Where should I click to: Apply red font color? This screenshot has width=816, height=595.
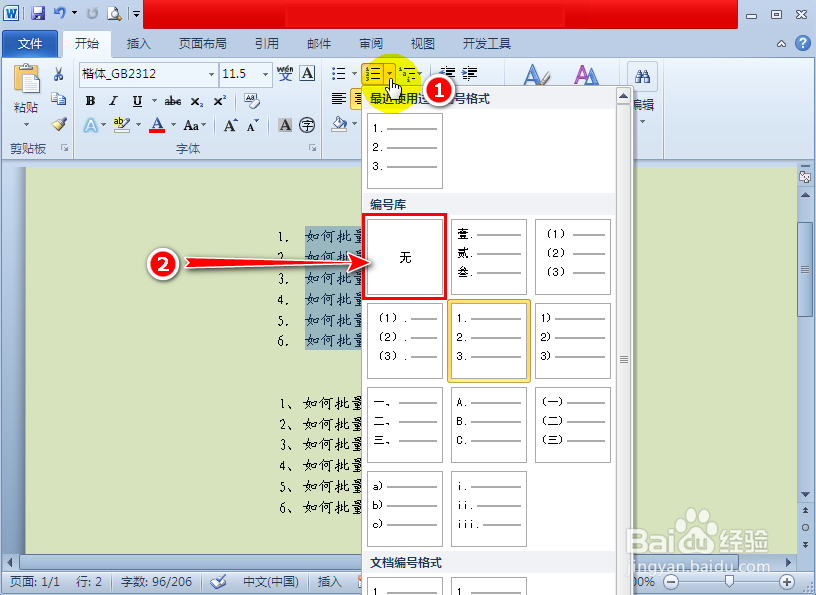click(157, 125)
